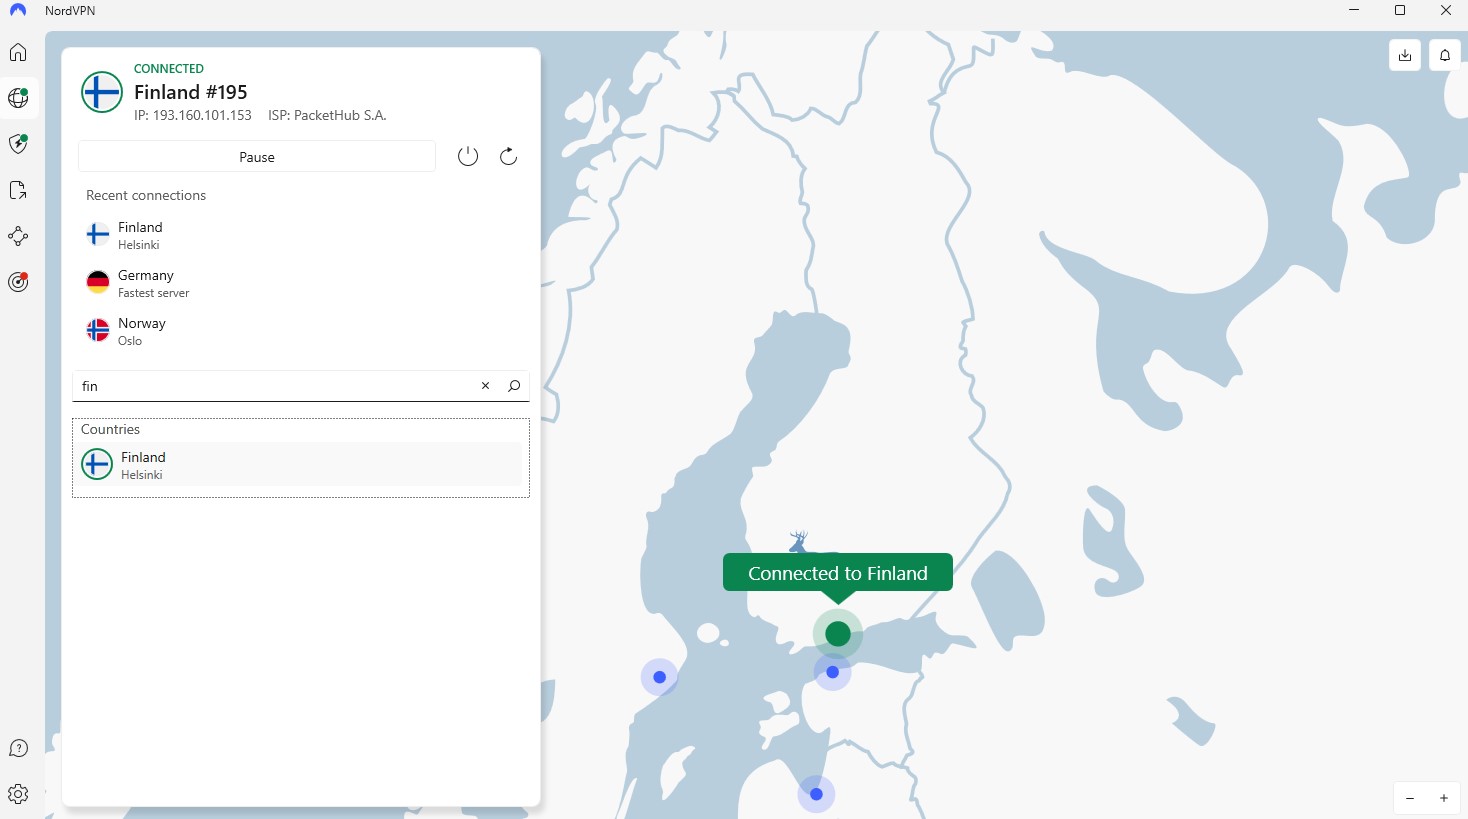The image size is (1468, 819).
Task: Pause the VPN connection
Action: (257, 157)
